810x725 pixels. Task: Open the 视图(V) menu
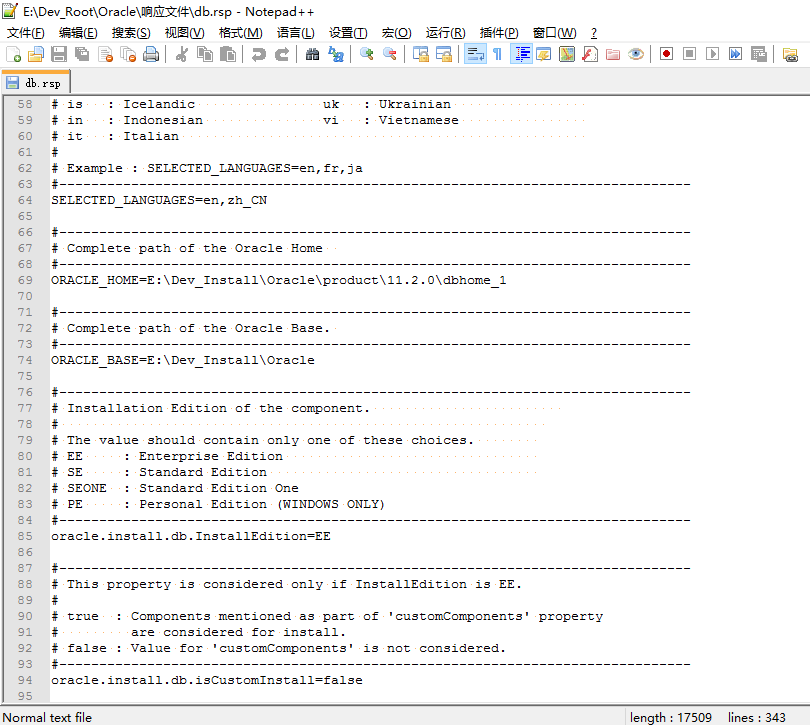click(x=184, y=33)
